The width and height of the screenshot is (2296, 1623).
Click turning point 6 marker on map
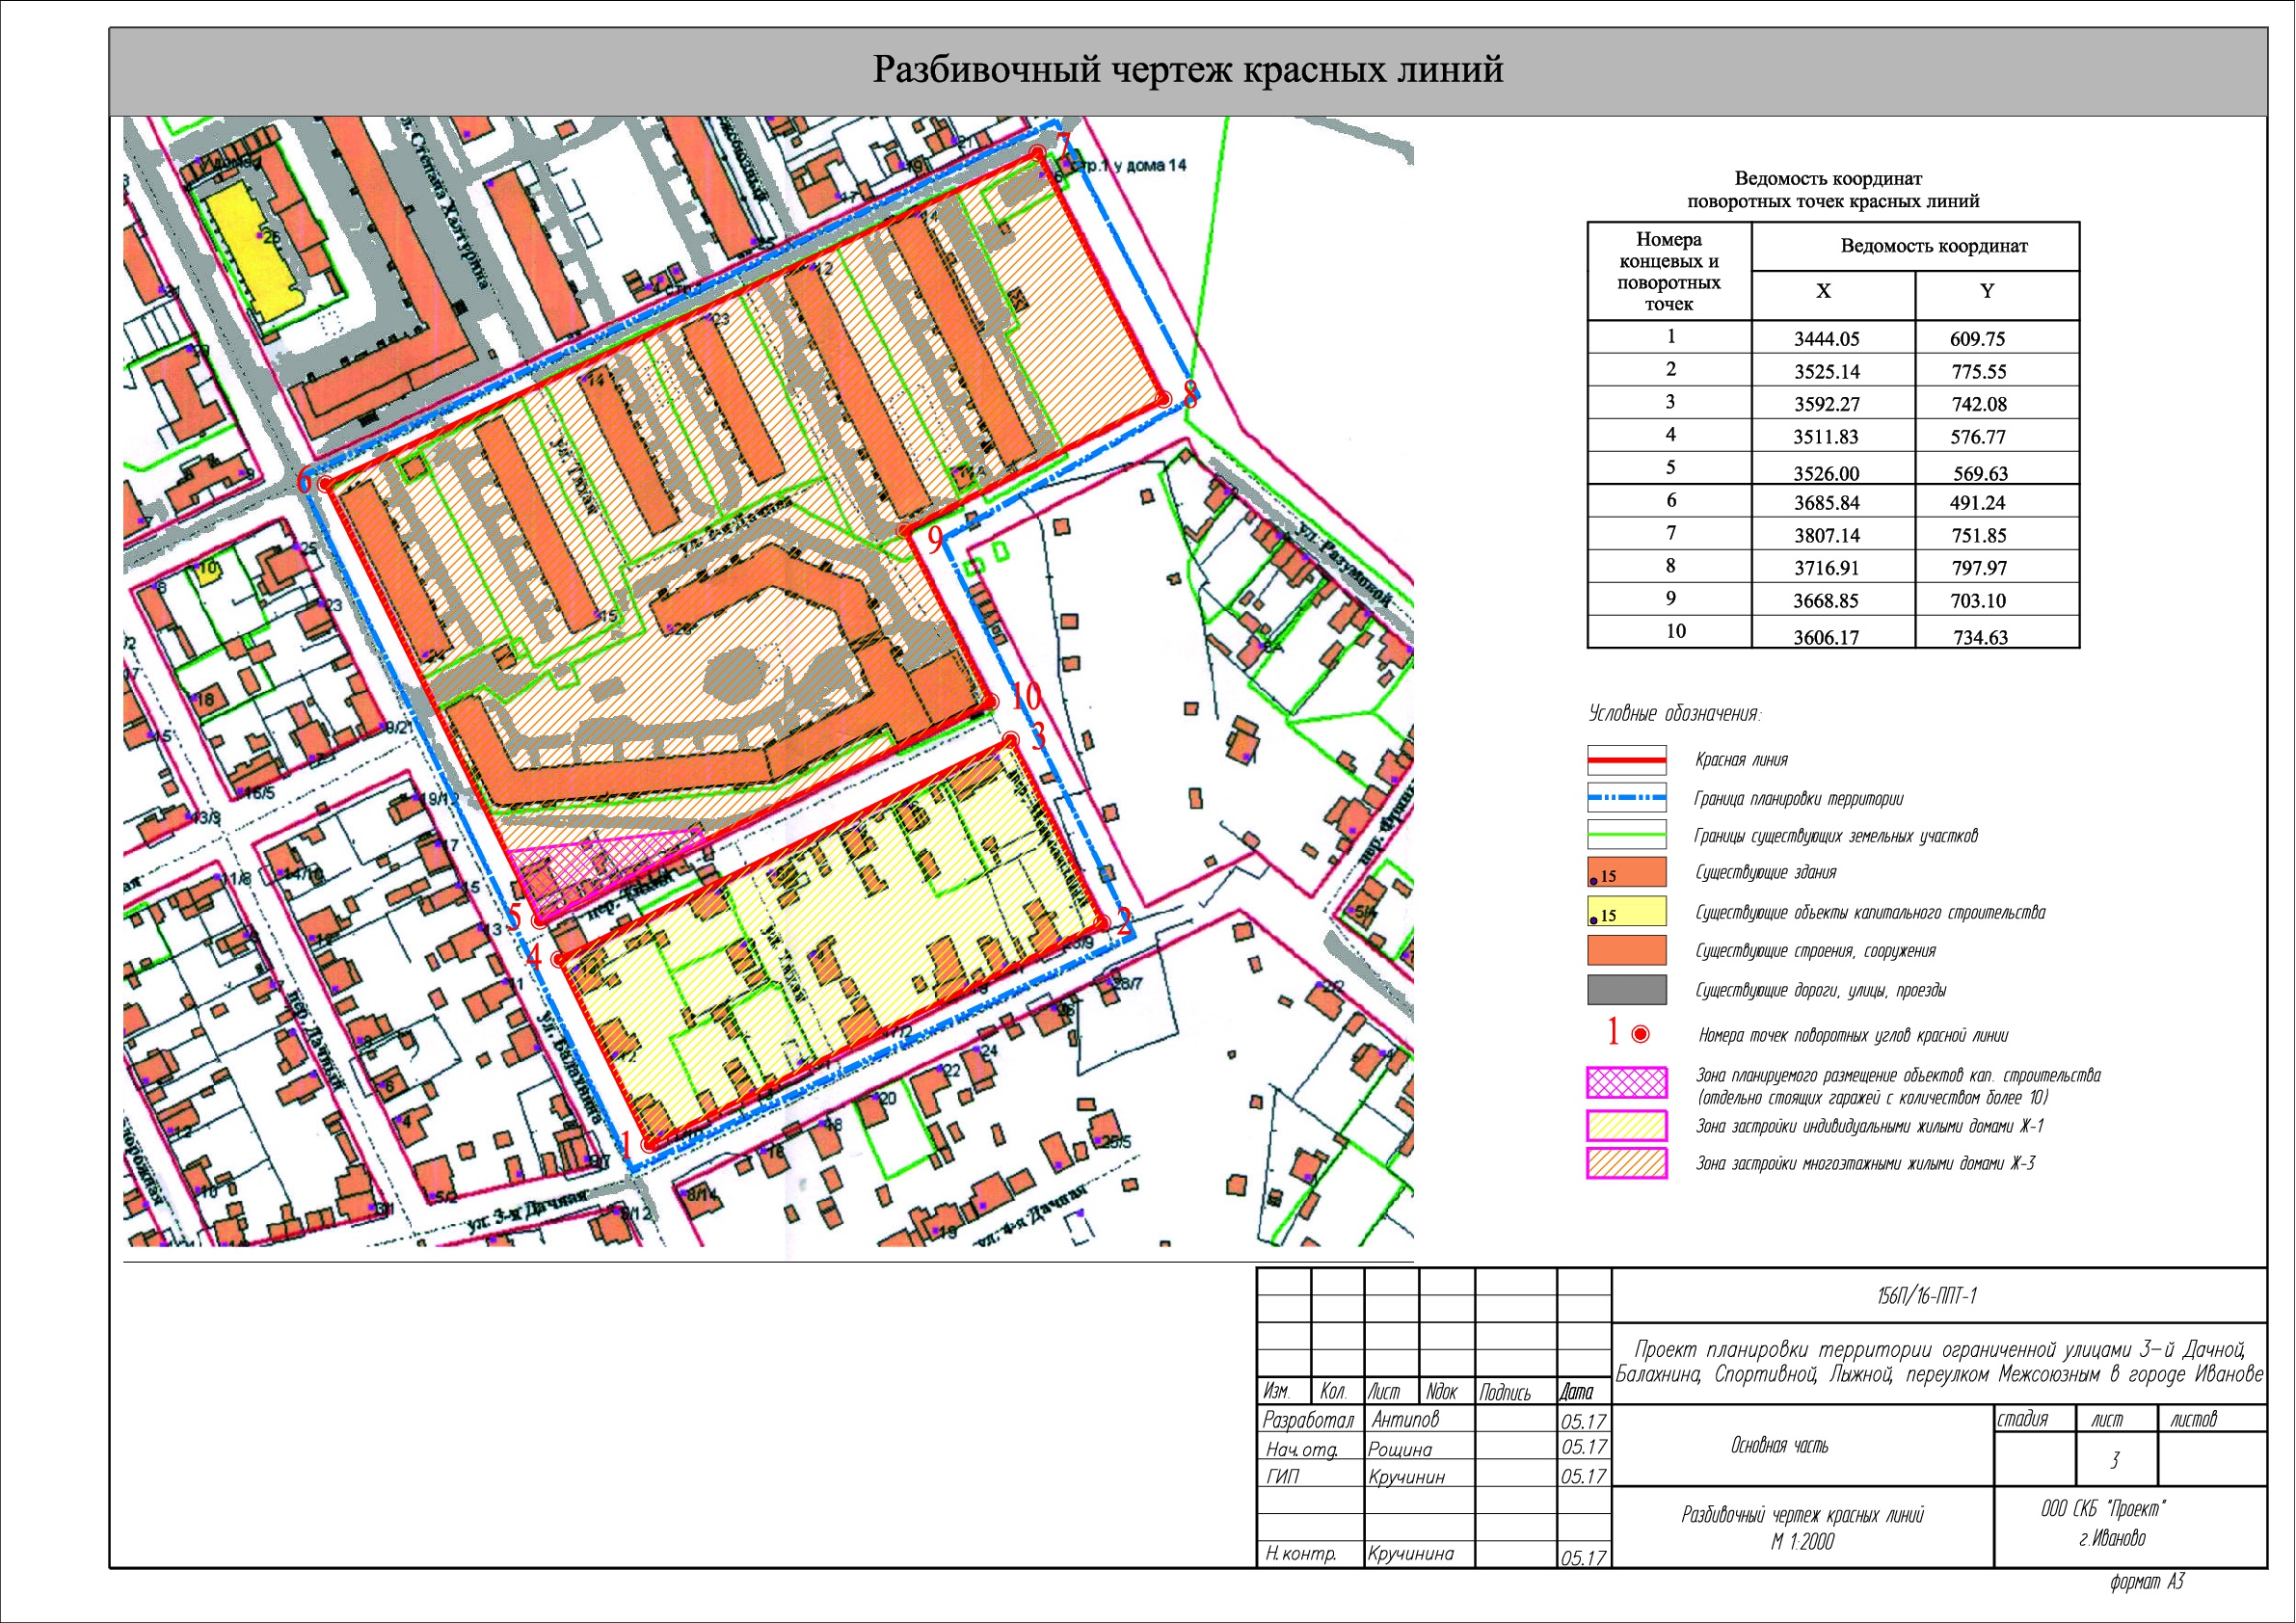click(x=325, y=484)
